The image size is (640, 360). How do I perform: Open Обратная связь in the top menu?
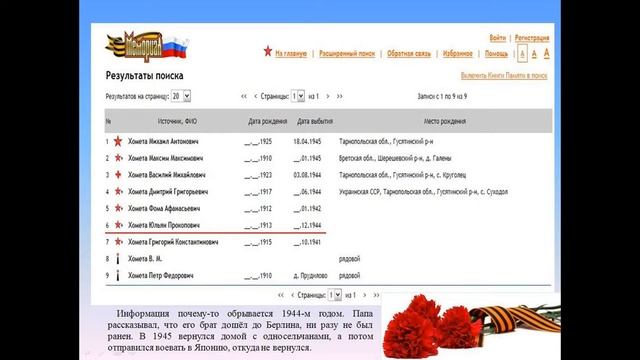[x=409, y=53]
